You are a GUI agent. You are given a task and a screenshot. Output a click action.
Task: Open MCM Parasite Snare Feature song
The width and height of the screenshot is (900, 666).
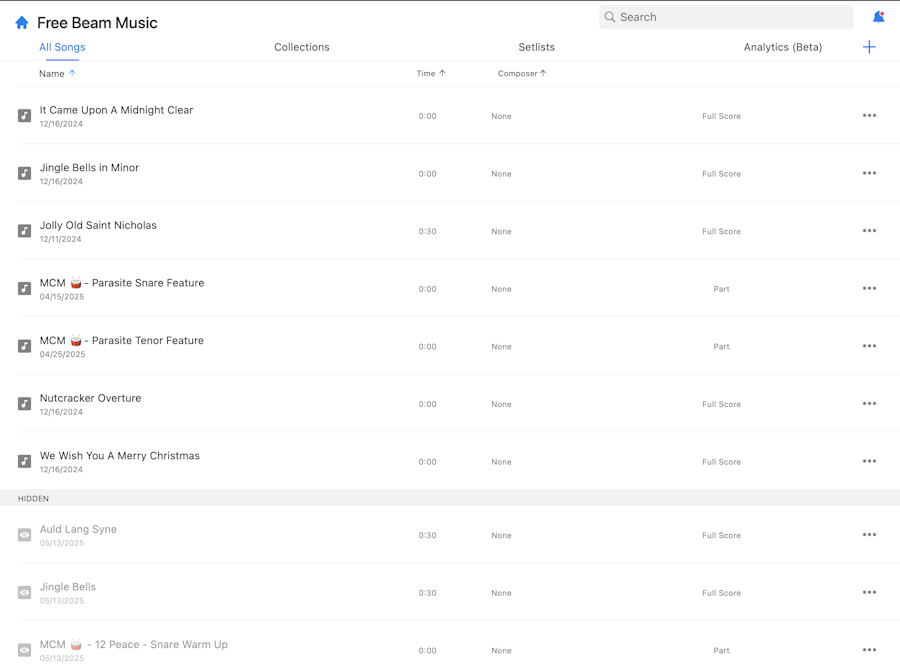coord(122,283)
